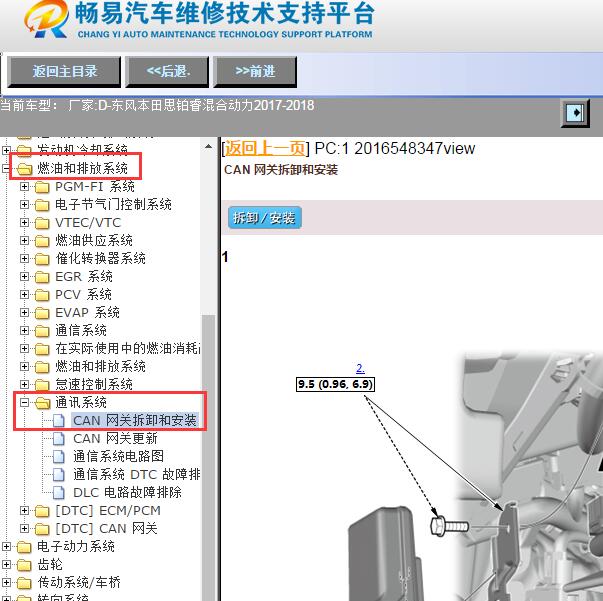Screen dimensions: 603x601
Task: Click the PCV 系统 folder icon
Action: click(42, 295)
